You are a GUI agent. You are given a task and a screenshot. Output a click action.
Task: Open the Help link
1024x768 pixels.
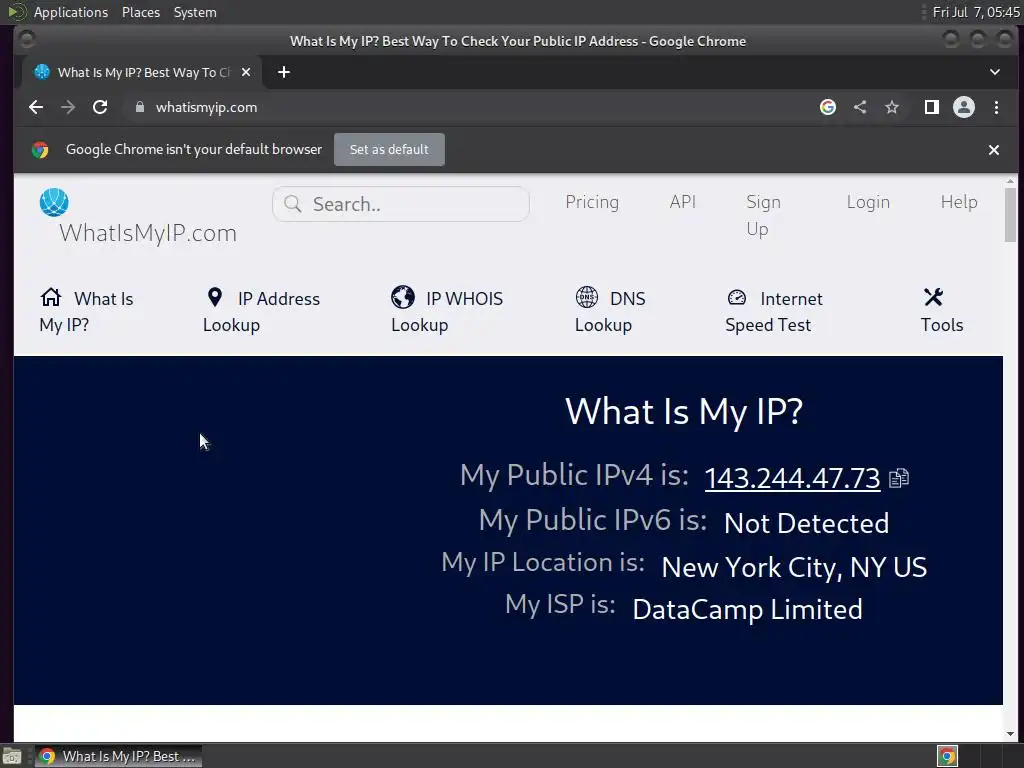(x=959, y=202)
